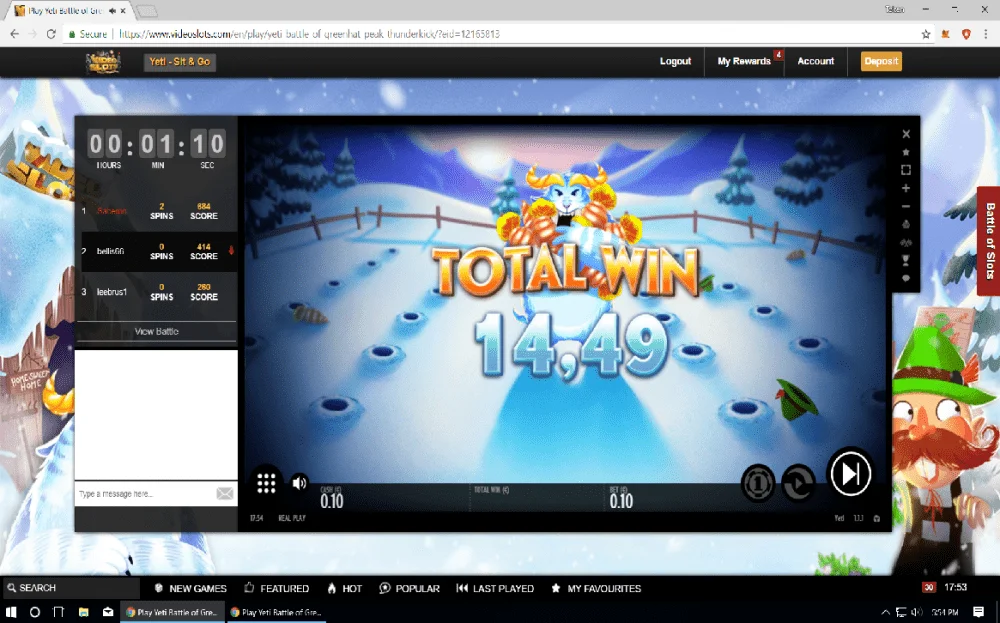Open the chat bubble icon in sidebar
Image resolution: width=1000 pixels, height=623 pixels.
point(906,278)
